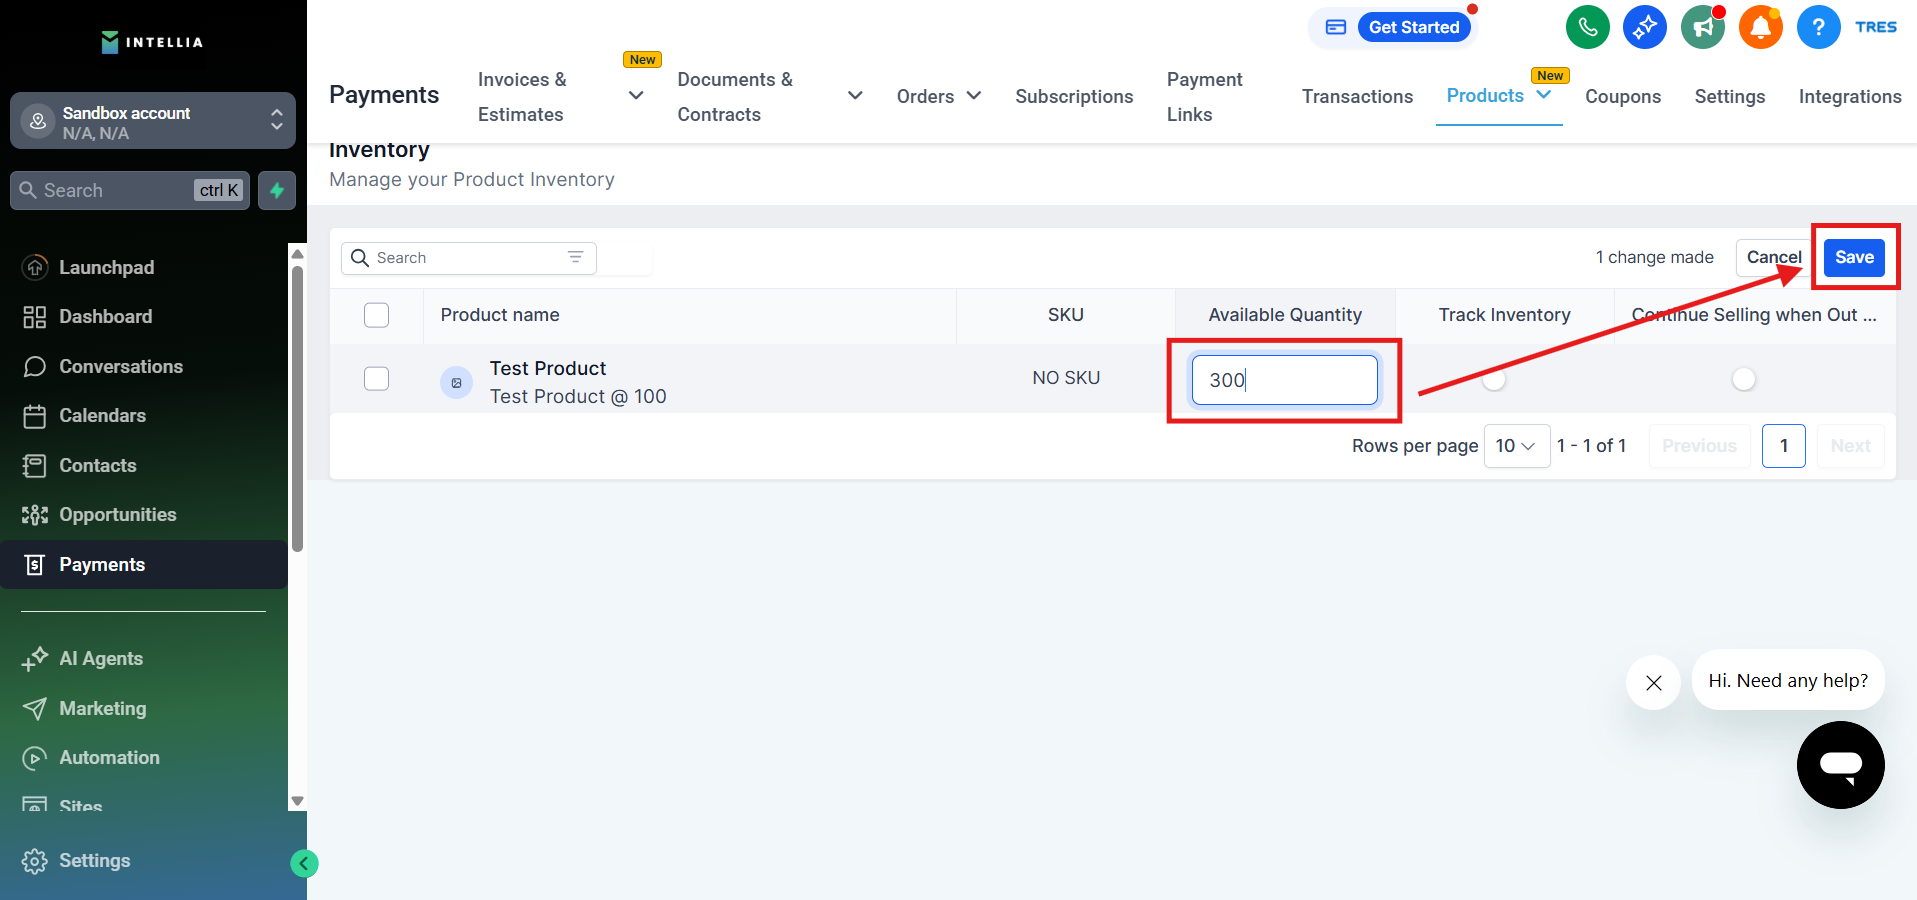The height and width of the screenshot is (900, 1917).
Task: Click the lightning bolt quick actions icon
Action: [x=277, y=190]
